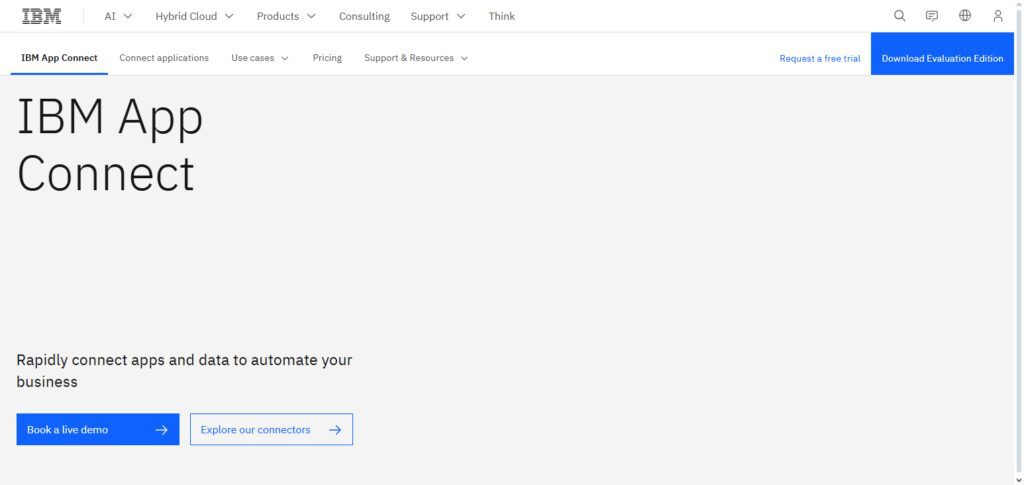
Task: Expand the Support menu chevron
Action: pos(460,16)
